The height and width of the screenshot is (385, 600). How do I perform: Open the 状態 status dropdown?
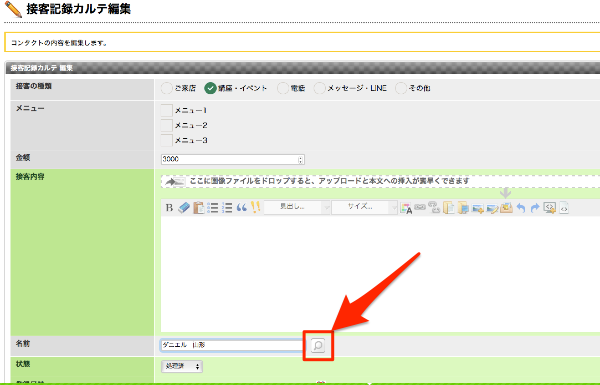pyautogui.click(x=182, y=366)
